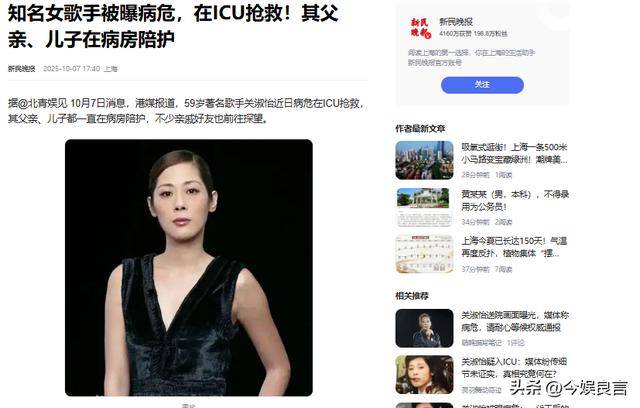
Task: Open article 吸氧式逛街！上海一条500米小马路
Action: coord(514,153)
